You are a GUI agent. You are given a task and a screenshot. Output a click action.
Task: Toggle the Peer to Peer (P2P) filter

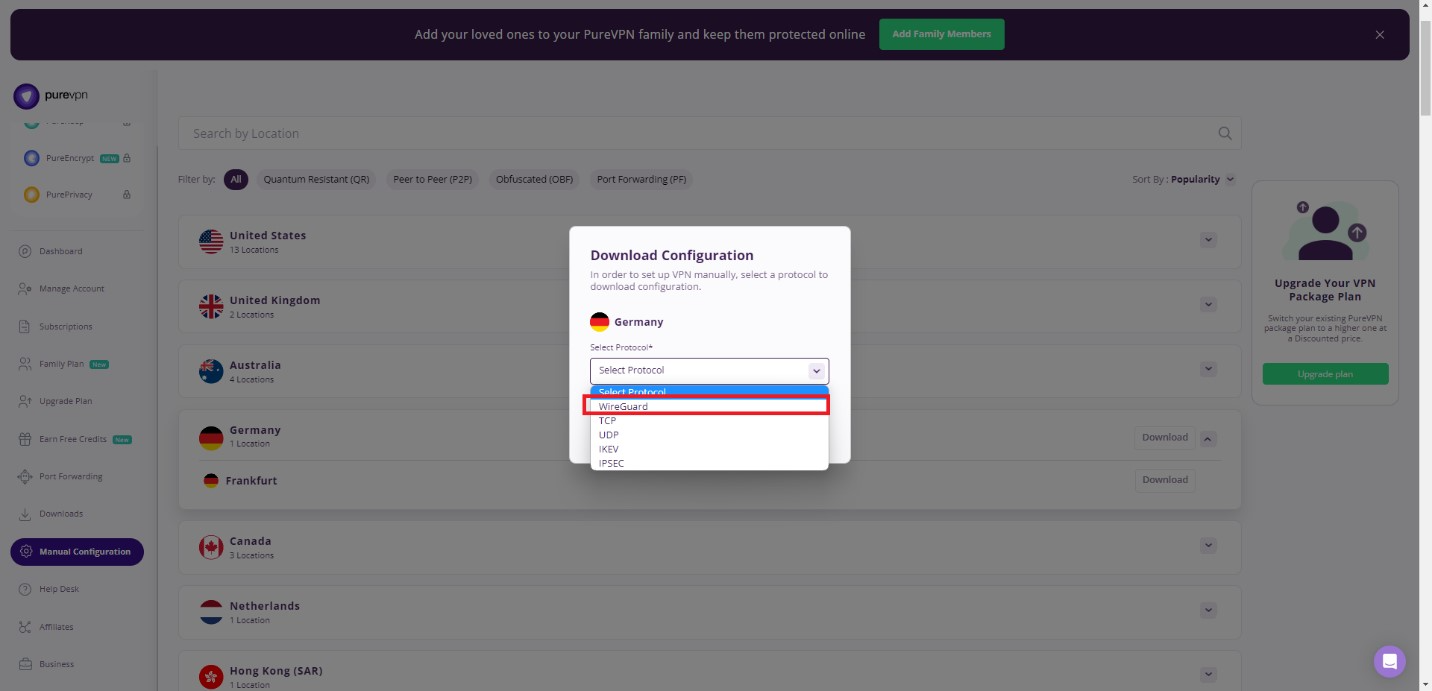[x=432, y=180]
